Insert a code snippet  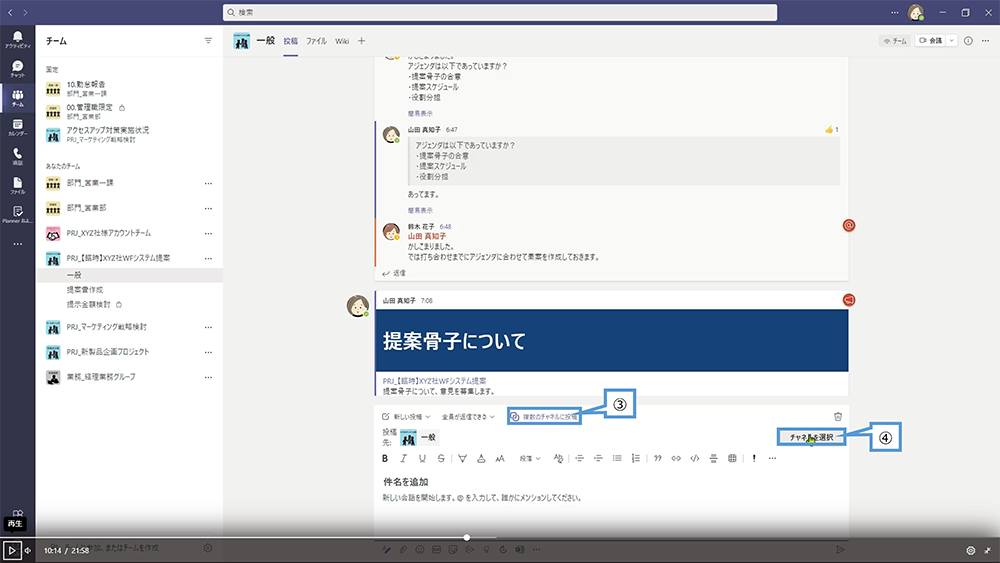695,458
